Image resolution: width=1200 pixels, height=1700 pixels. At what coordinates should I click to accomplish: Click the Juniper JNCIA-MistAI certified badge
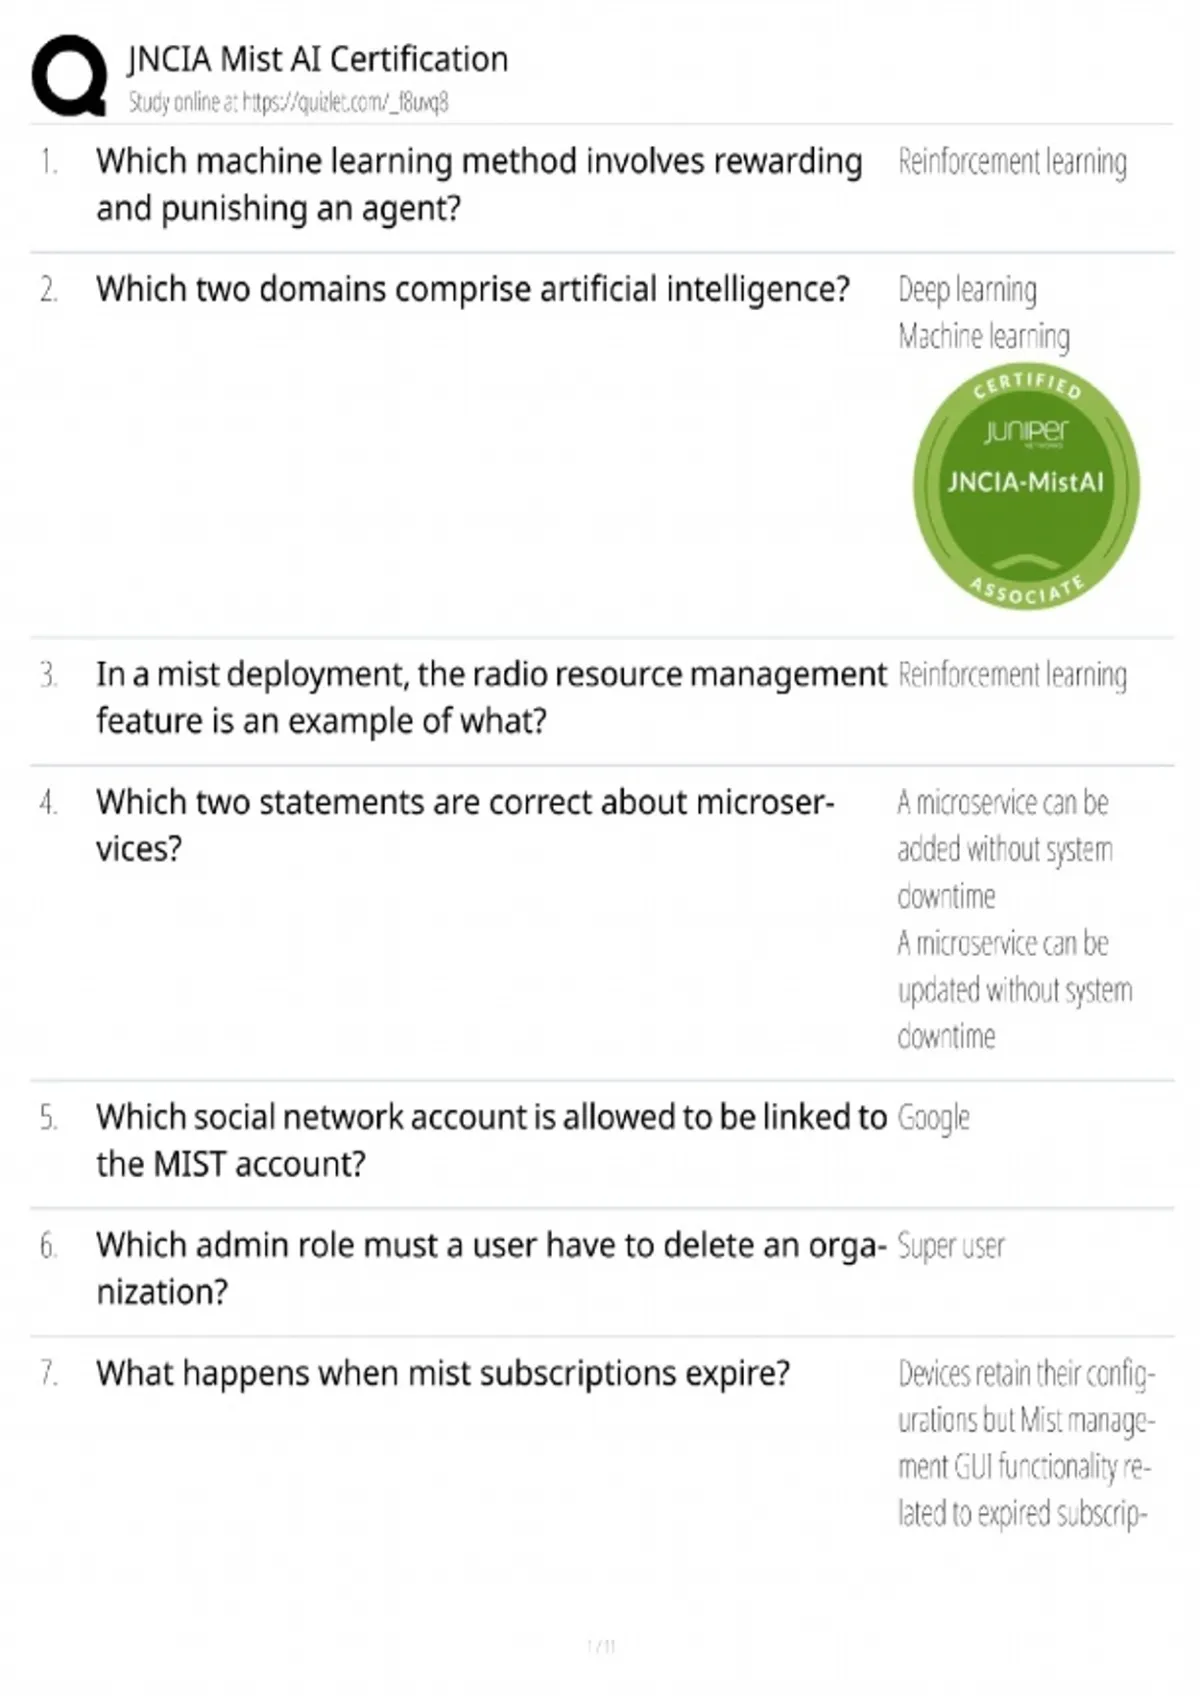click(x=1026, y=486)
